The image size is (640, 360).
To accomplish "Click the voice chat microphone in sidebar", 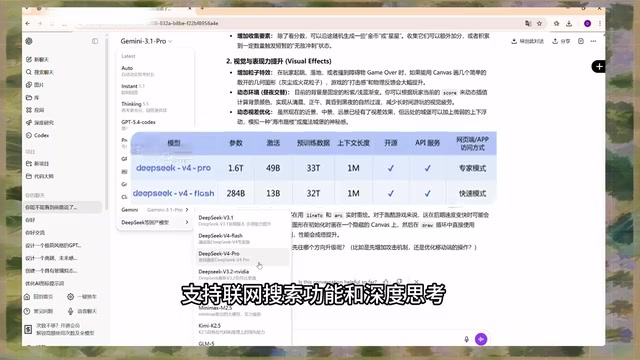I will coord(71,311).
